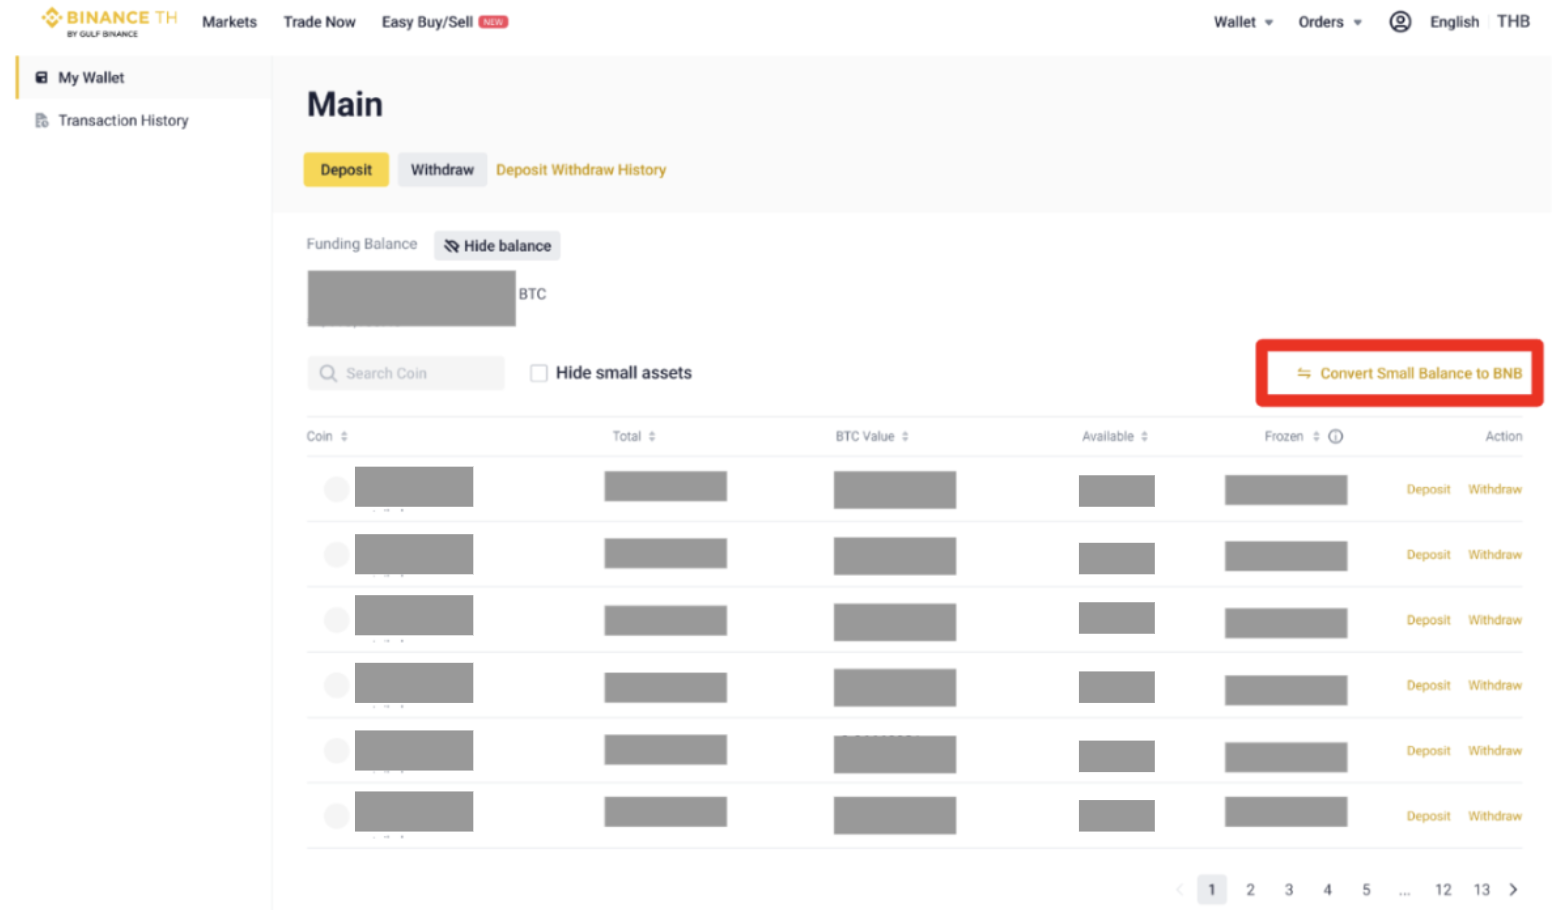The height and width of the screenshot is (910, 1556).
Task: Sort the table by Coin column
Action: [x=327, y=436]
